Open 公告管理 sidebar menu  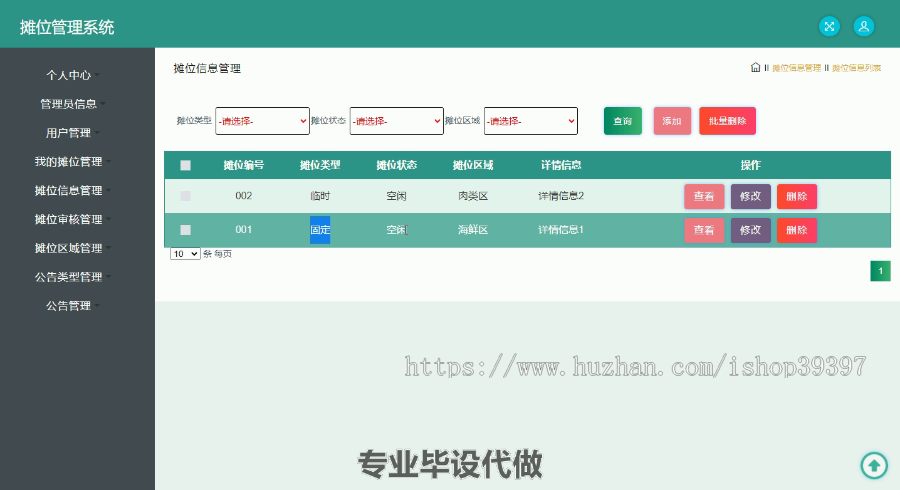68,306
